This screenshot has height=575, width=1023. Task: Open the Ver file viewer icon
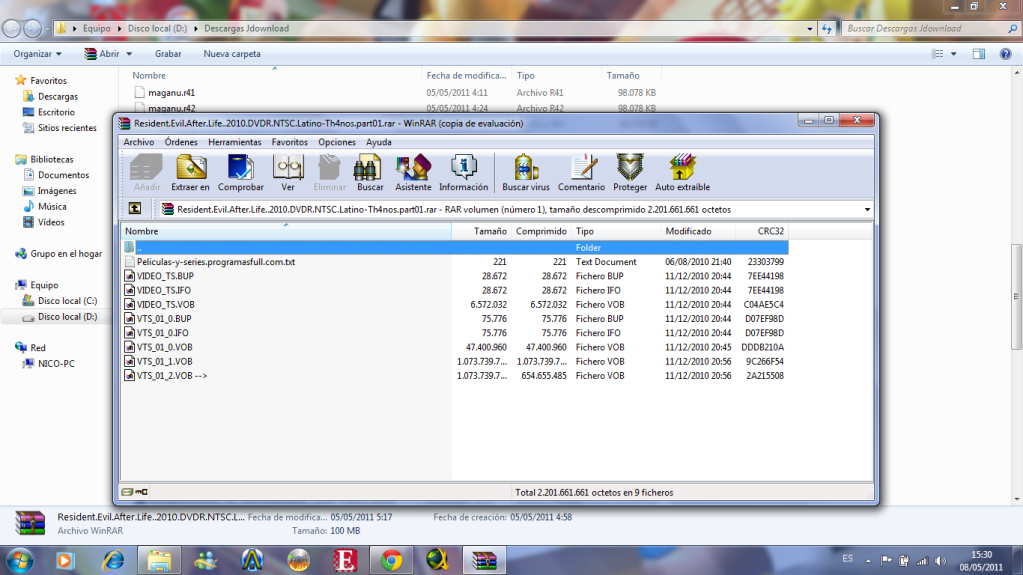[288, 172]
